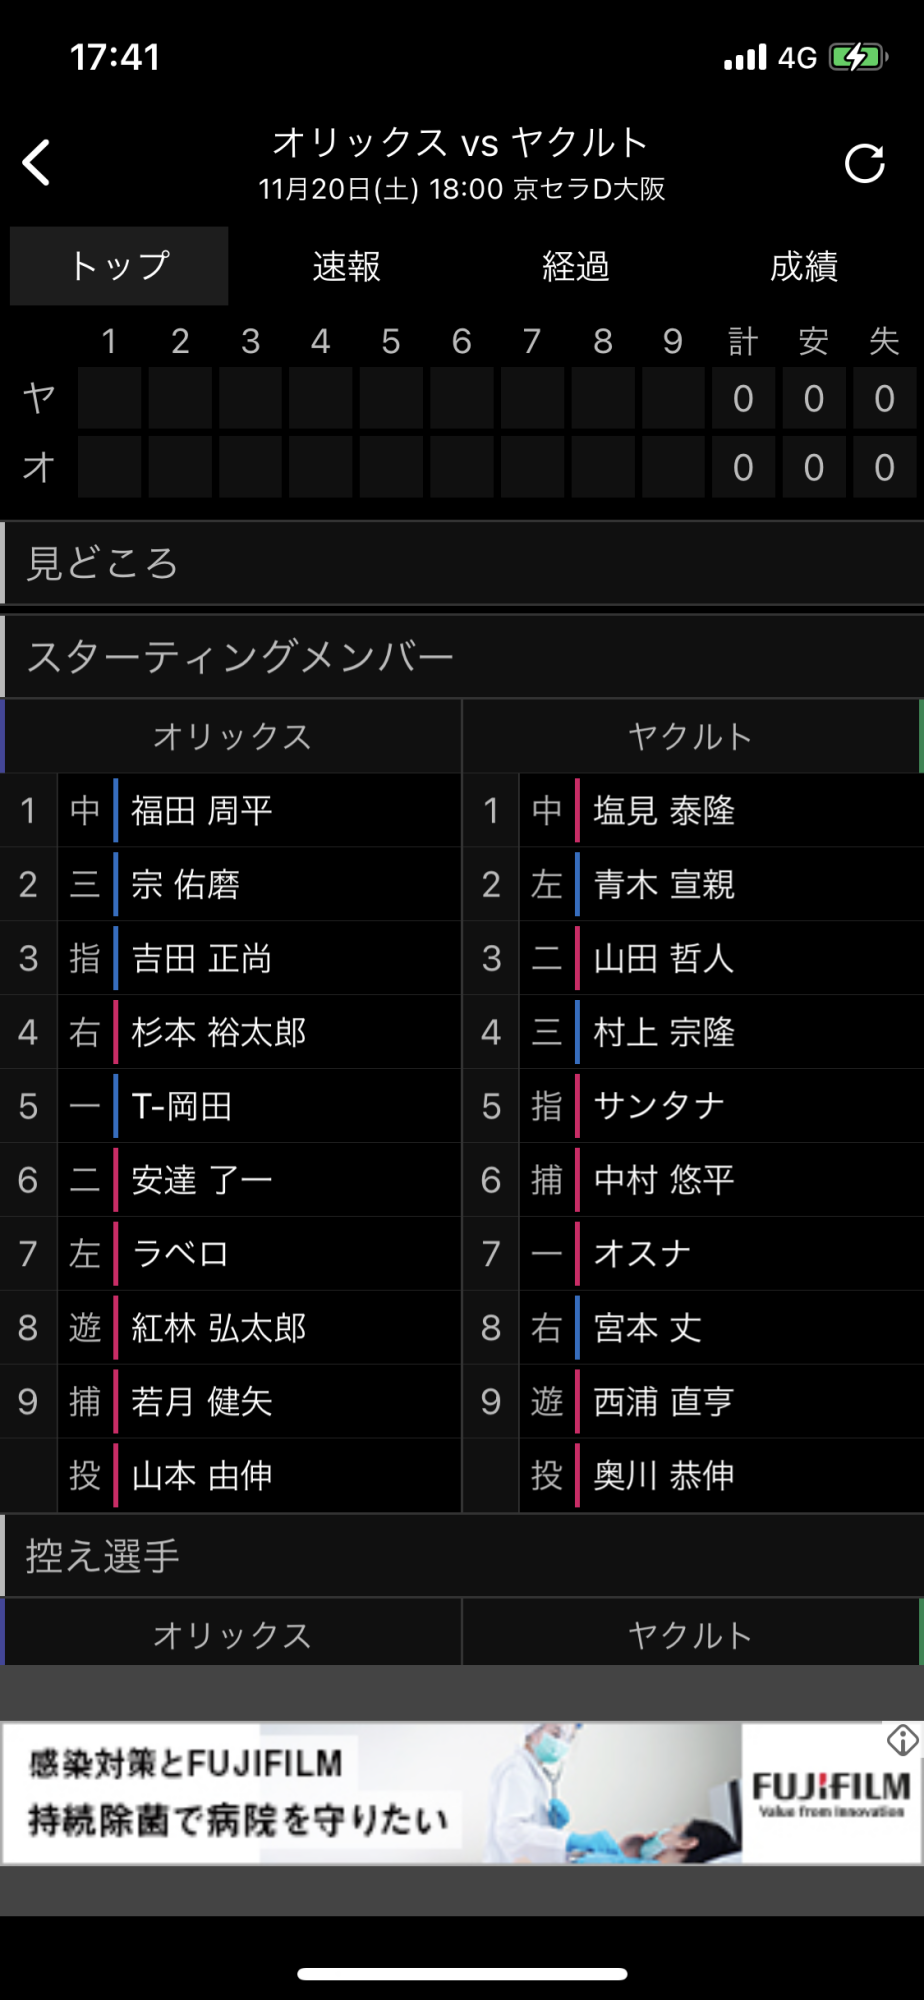Select the 成績 tab
Viewport: 924px width, 2000px height.
[804, 266]
